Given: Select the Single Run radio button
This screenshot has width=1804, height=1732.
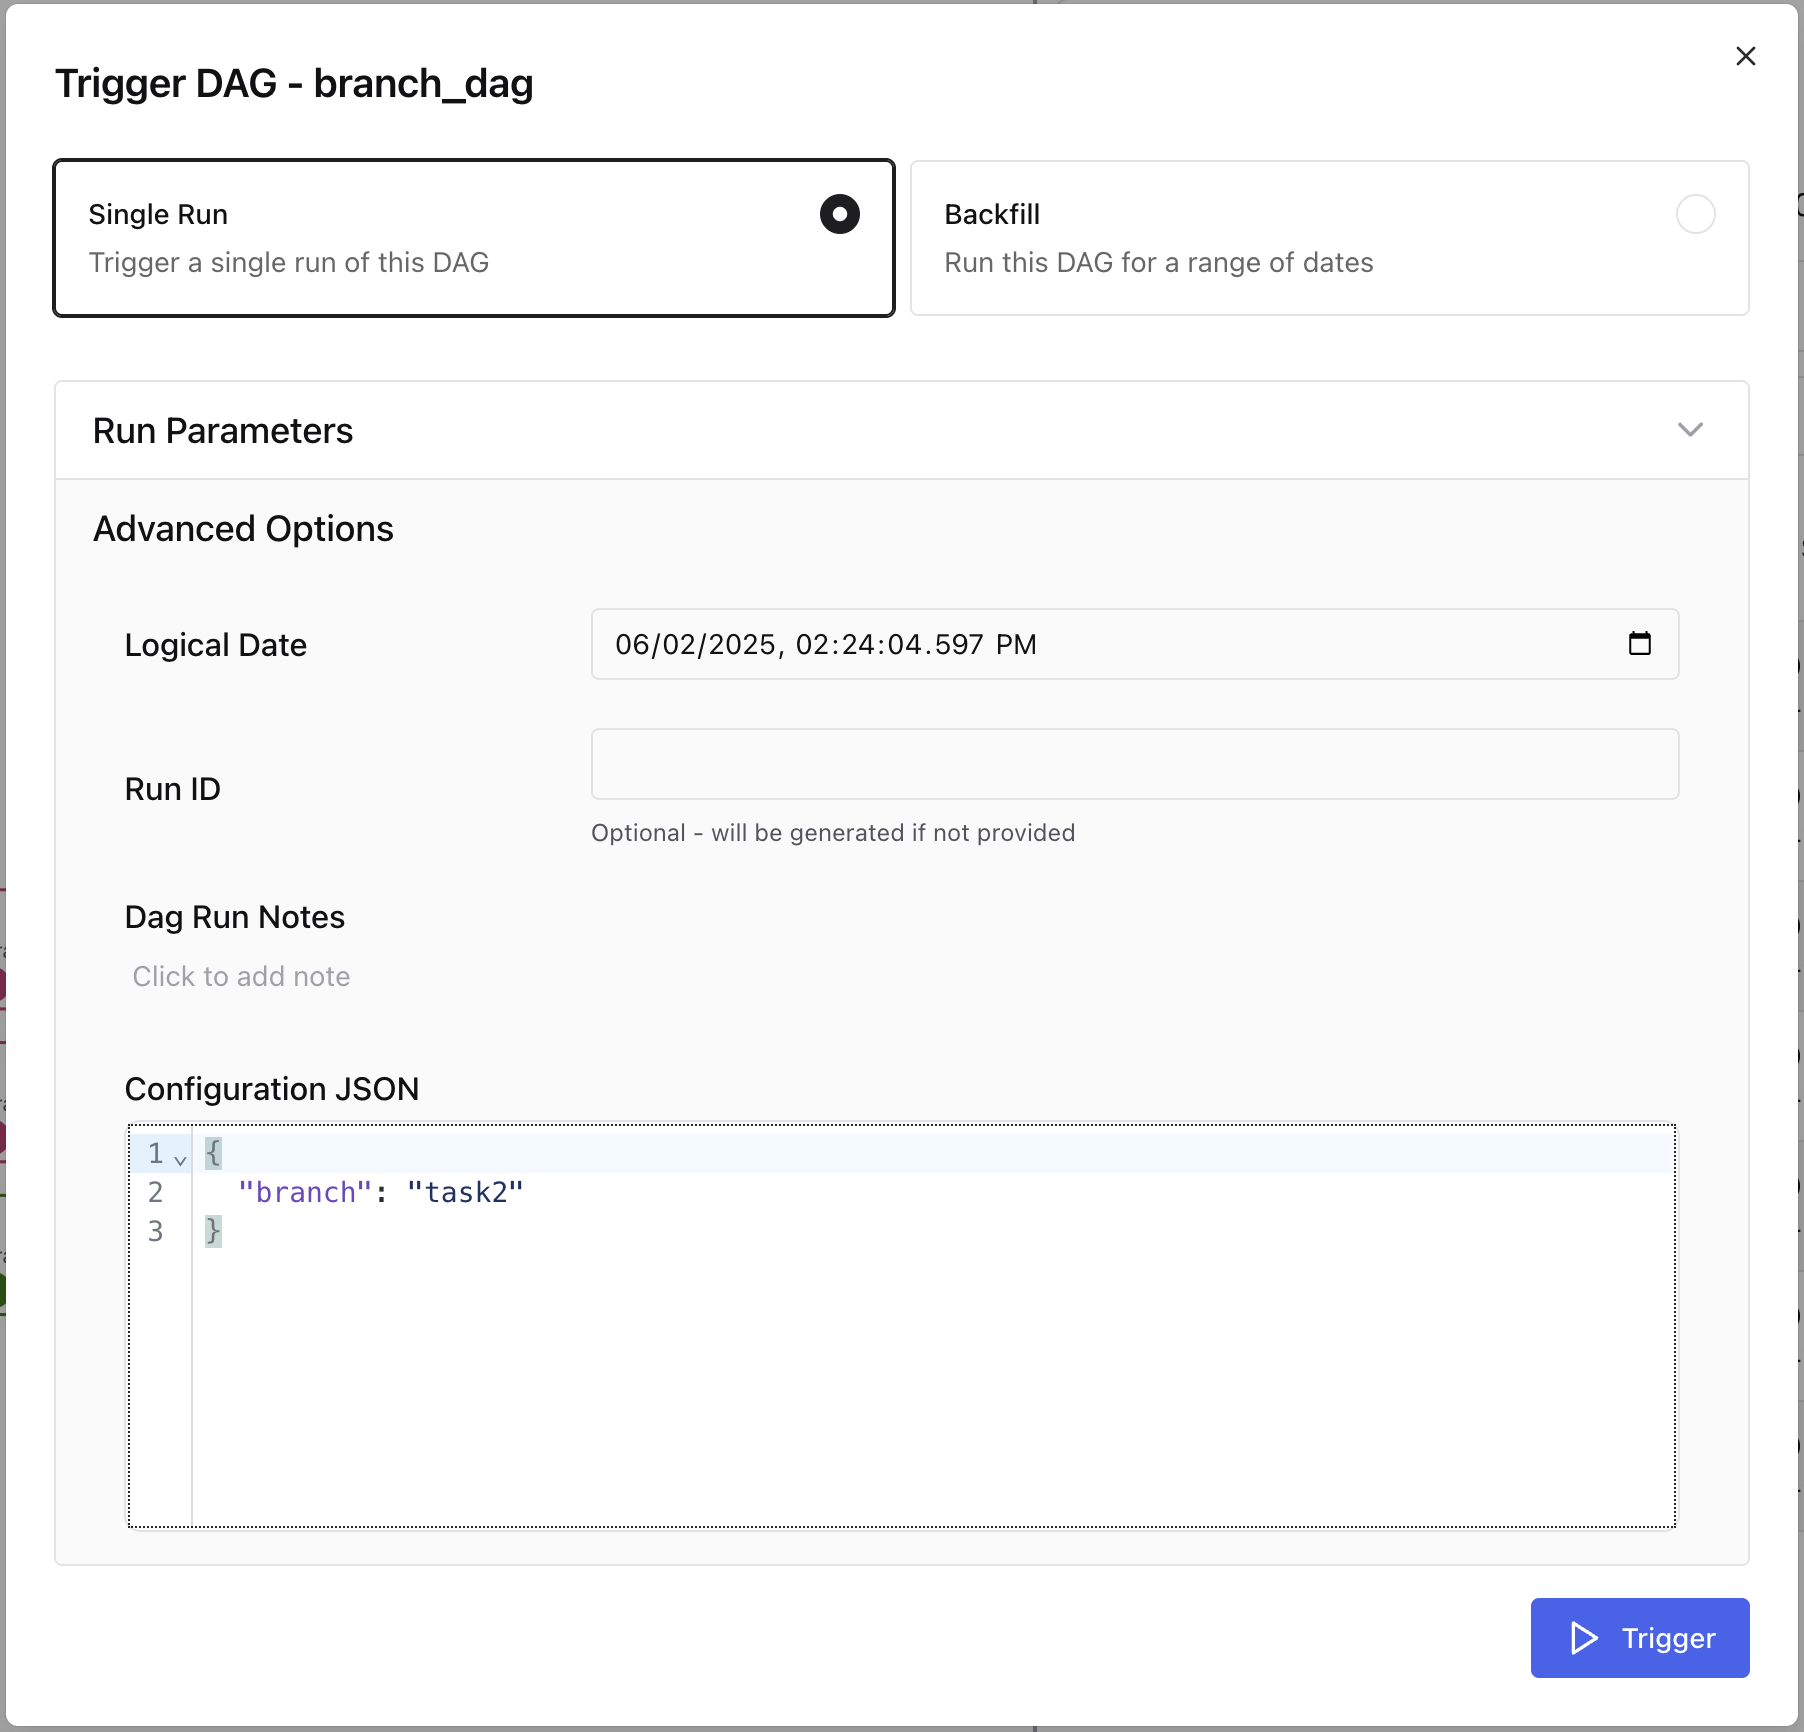Looking at the screenshot, I should pos(839,214).
